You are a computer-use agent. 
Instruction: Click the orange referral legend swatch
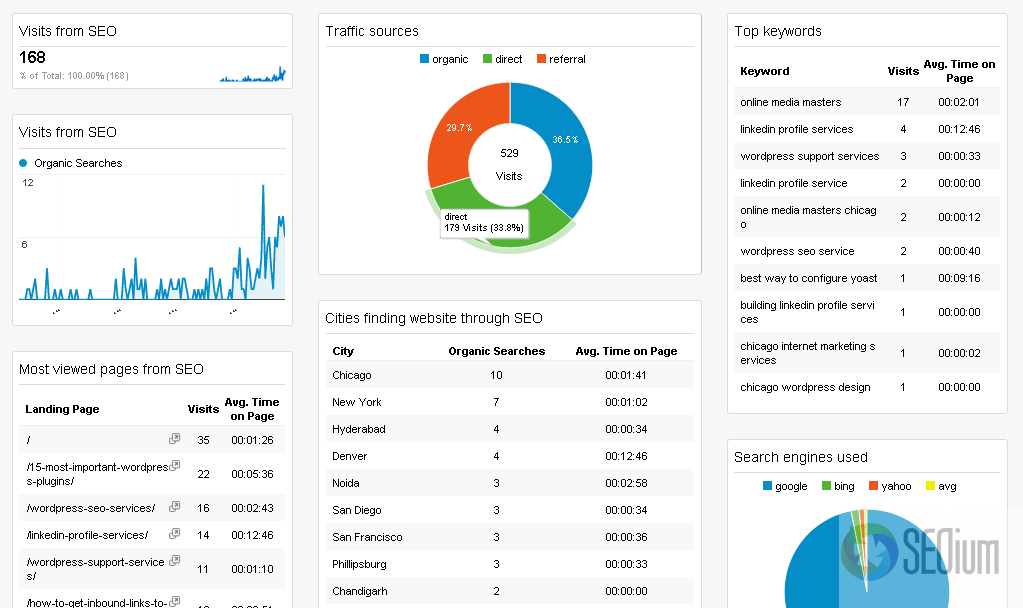(x=542, y=59)
